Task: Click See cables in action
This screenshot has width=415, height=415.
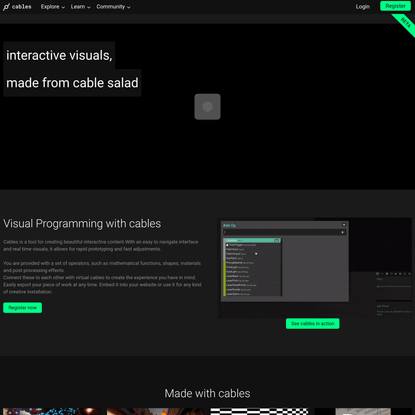Action: click(313, 324)
